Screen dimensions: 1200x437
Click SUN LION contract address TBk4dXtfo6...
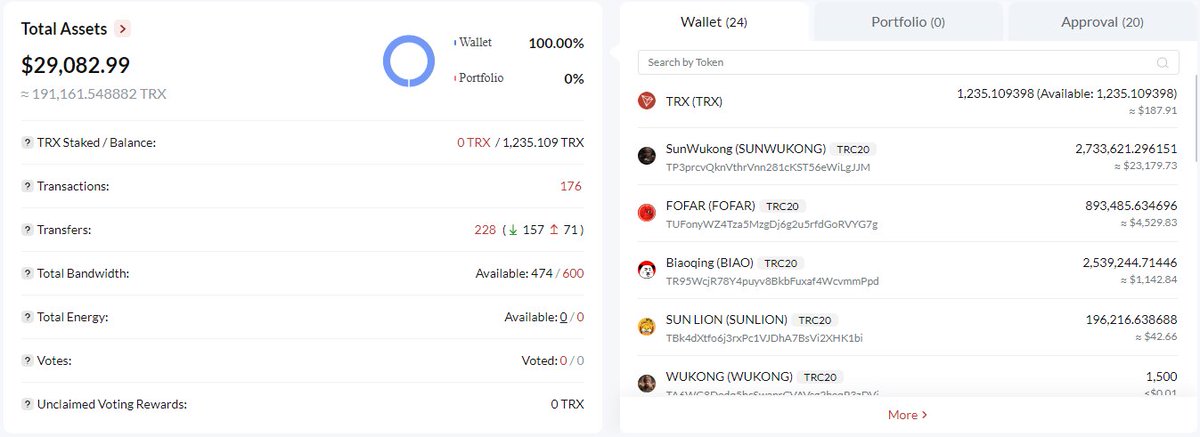(764, 338)
